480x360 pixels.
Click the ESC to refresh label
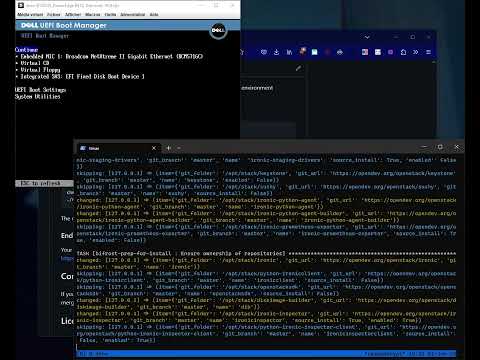coord(41,183)
